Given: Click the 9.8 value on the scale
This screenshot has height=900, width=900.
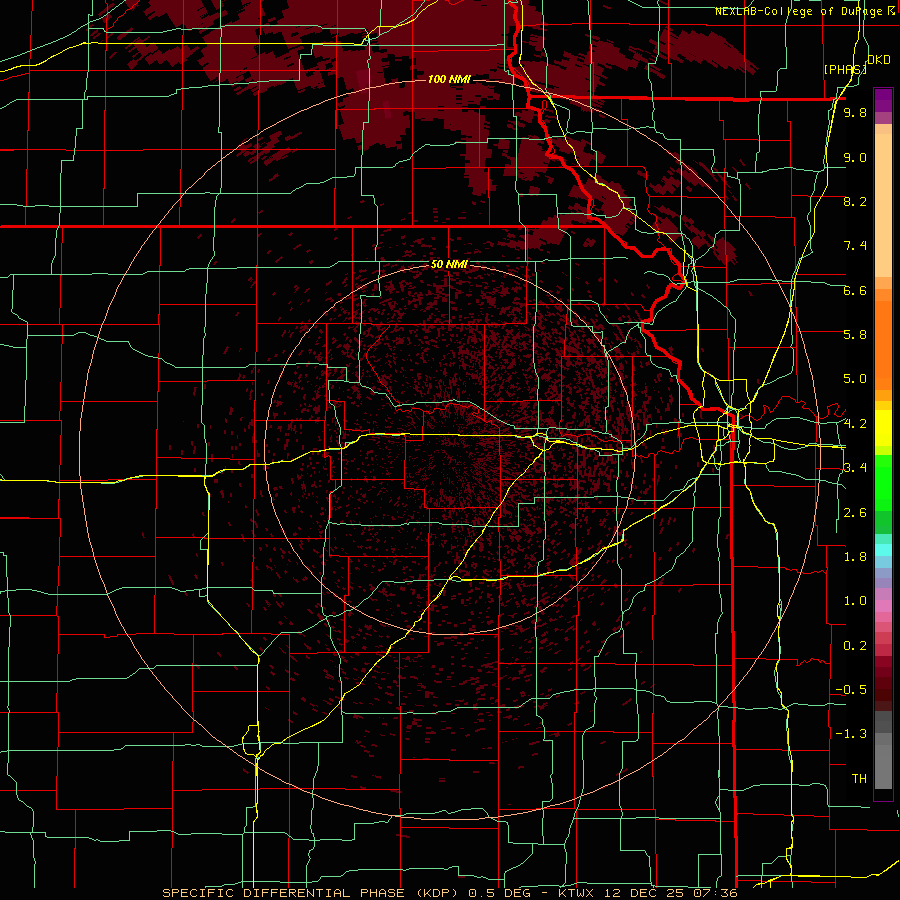Looking at the screenshot, I should (855, 113).
